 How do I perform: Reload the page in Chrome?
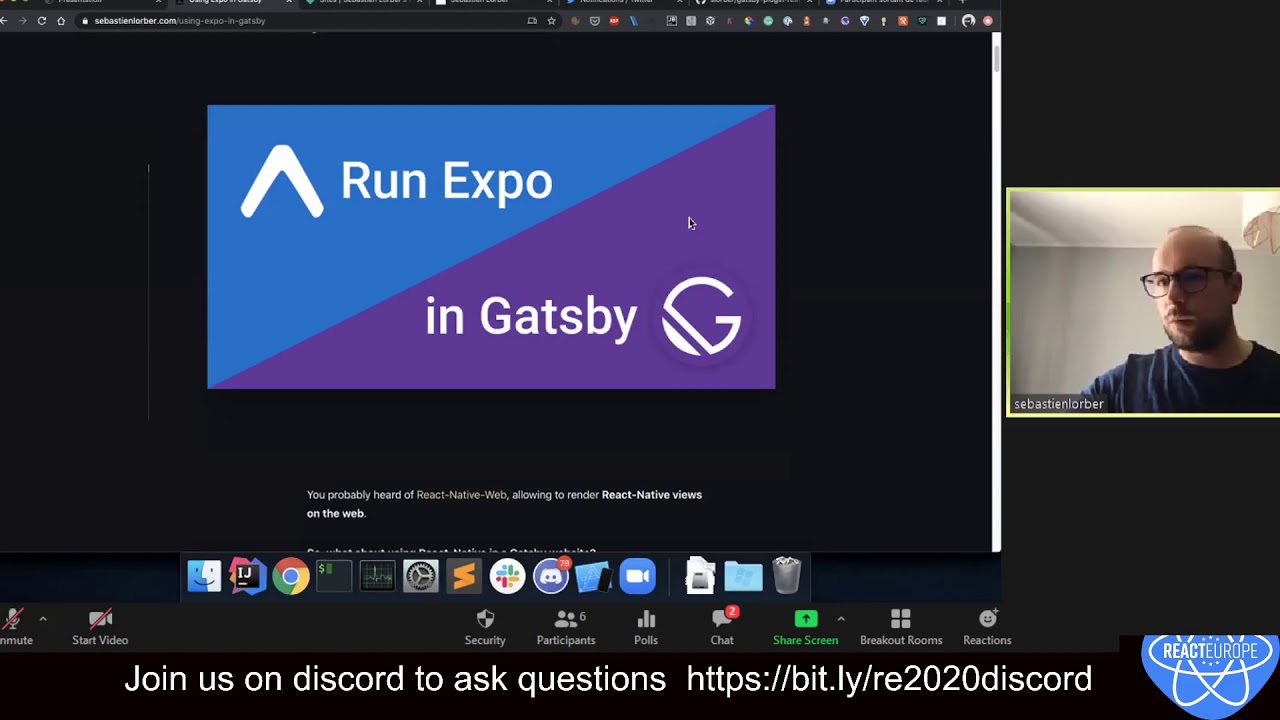pos(42,21)
